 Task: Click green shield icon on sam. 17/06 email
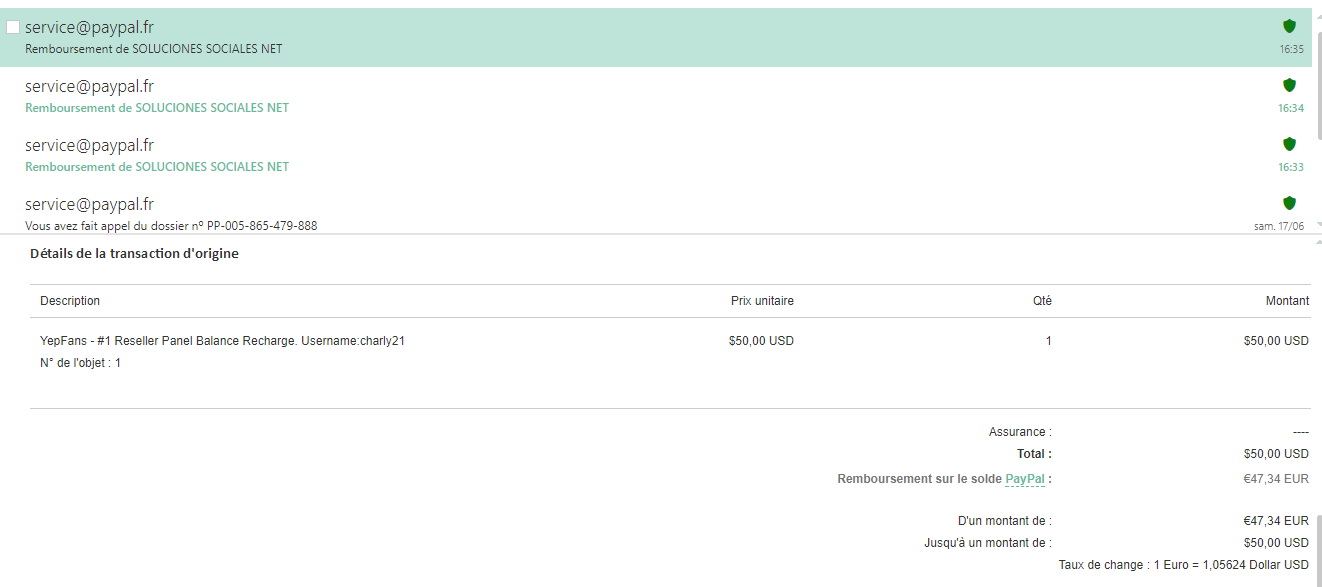[x=1289, y=203]
